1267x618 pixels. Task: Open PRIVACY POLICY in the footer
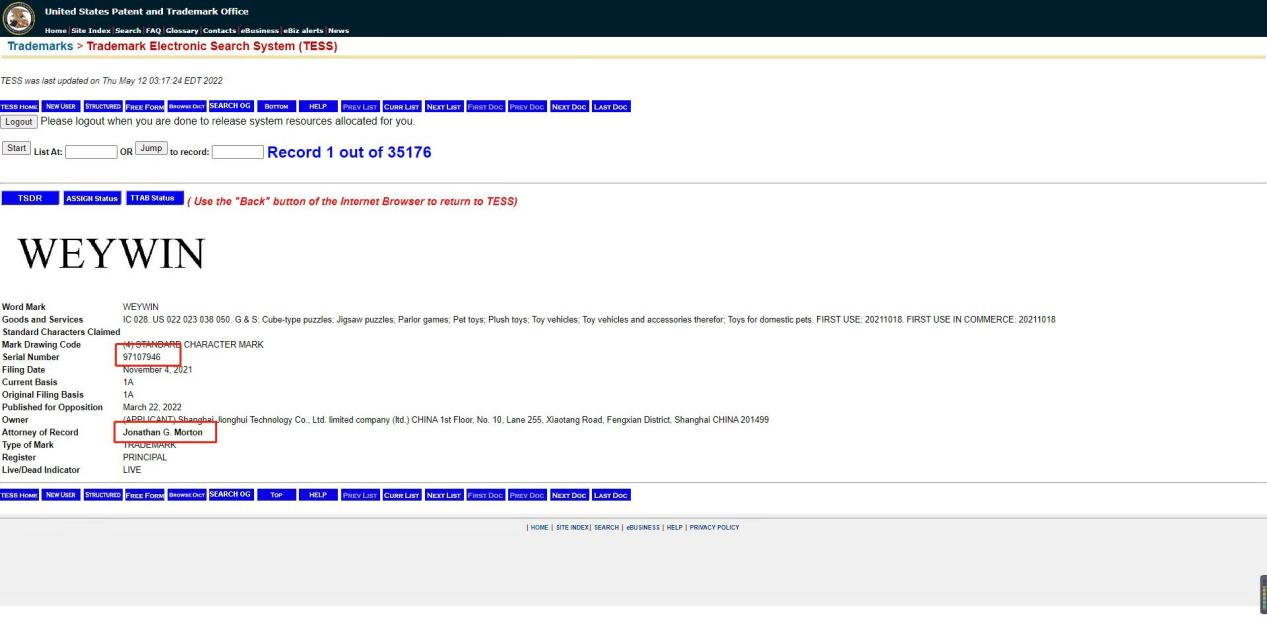[x=714, y=527]
